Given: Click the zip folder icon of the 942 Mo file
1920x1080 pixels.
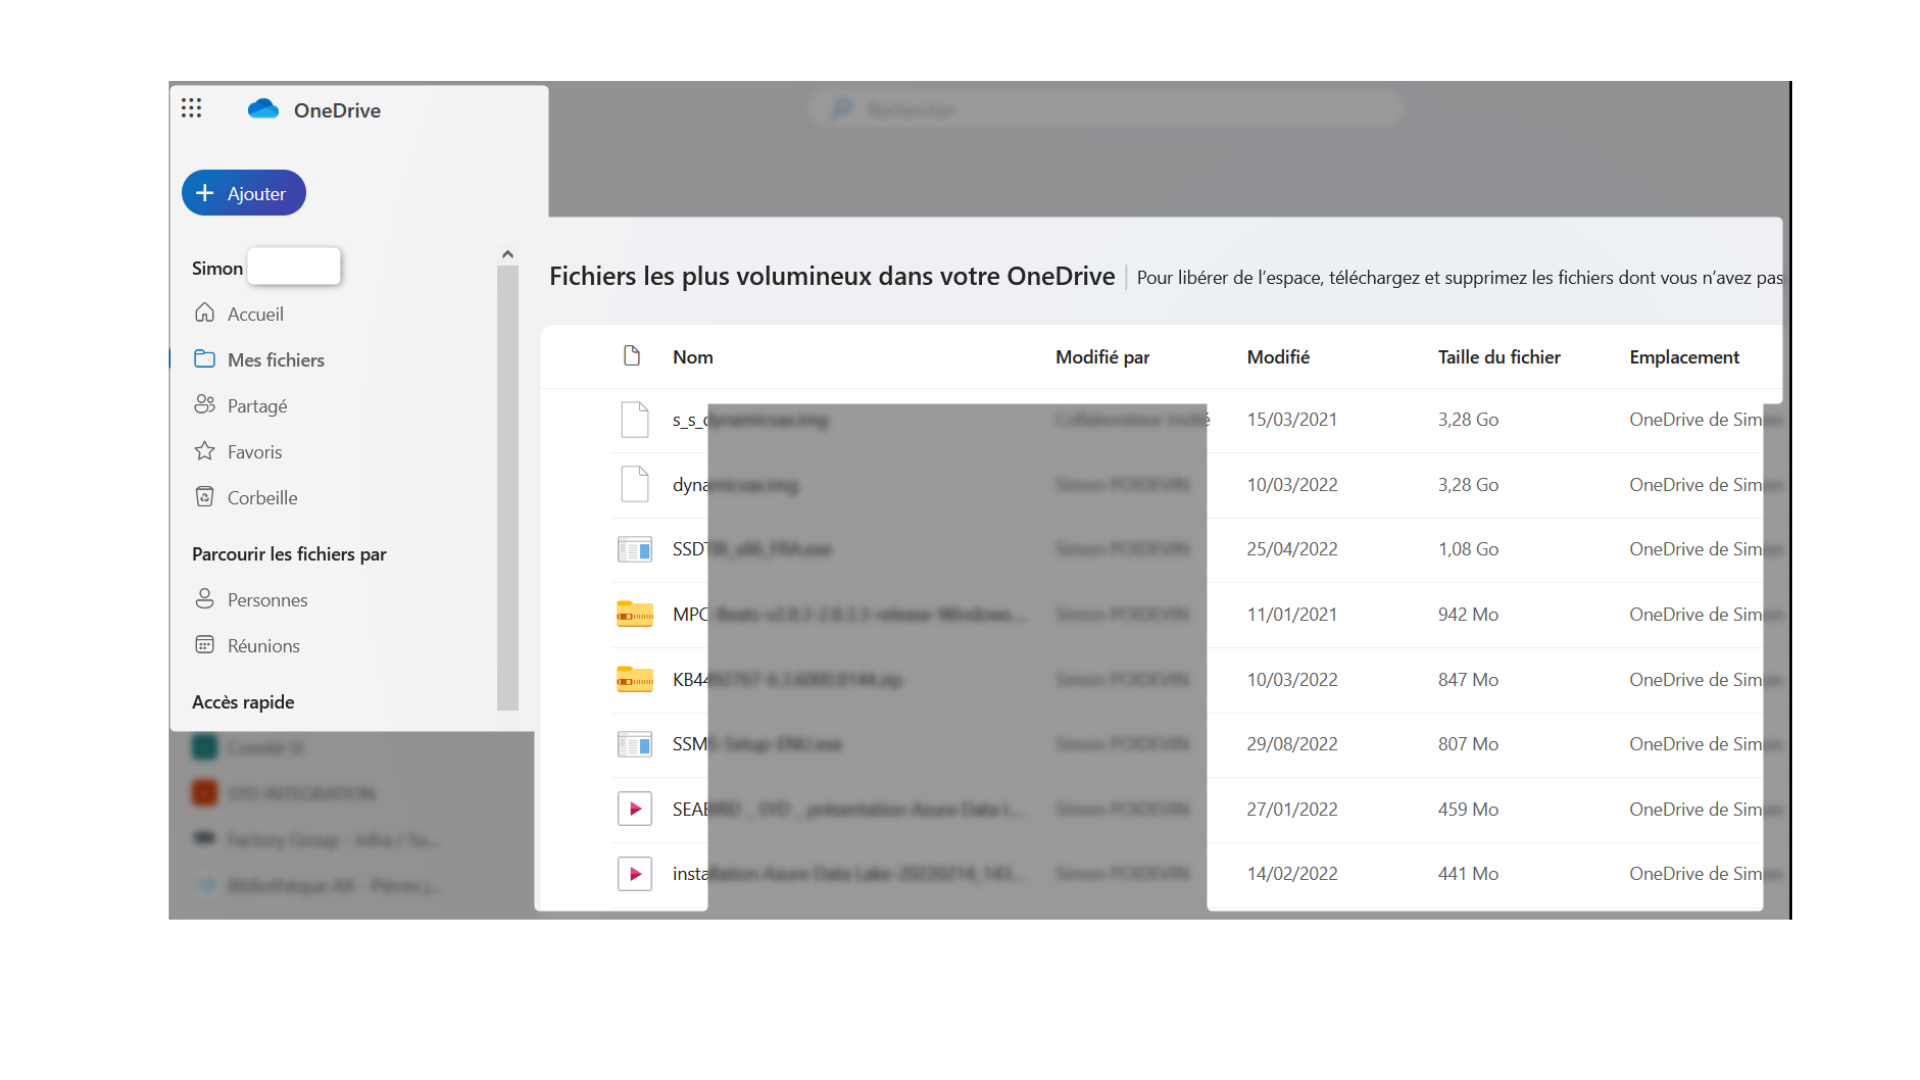Looking at the screenshot, I should [x=634, y=614].
